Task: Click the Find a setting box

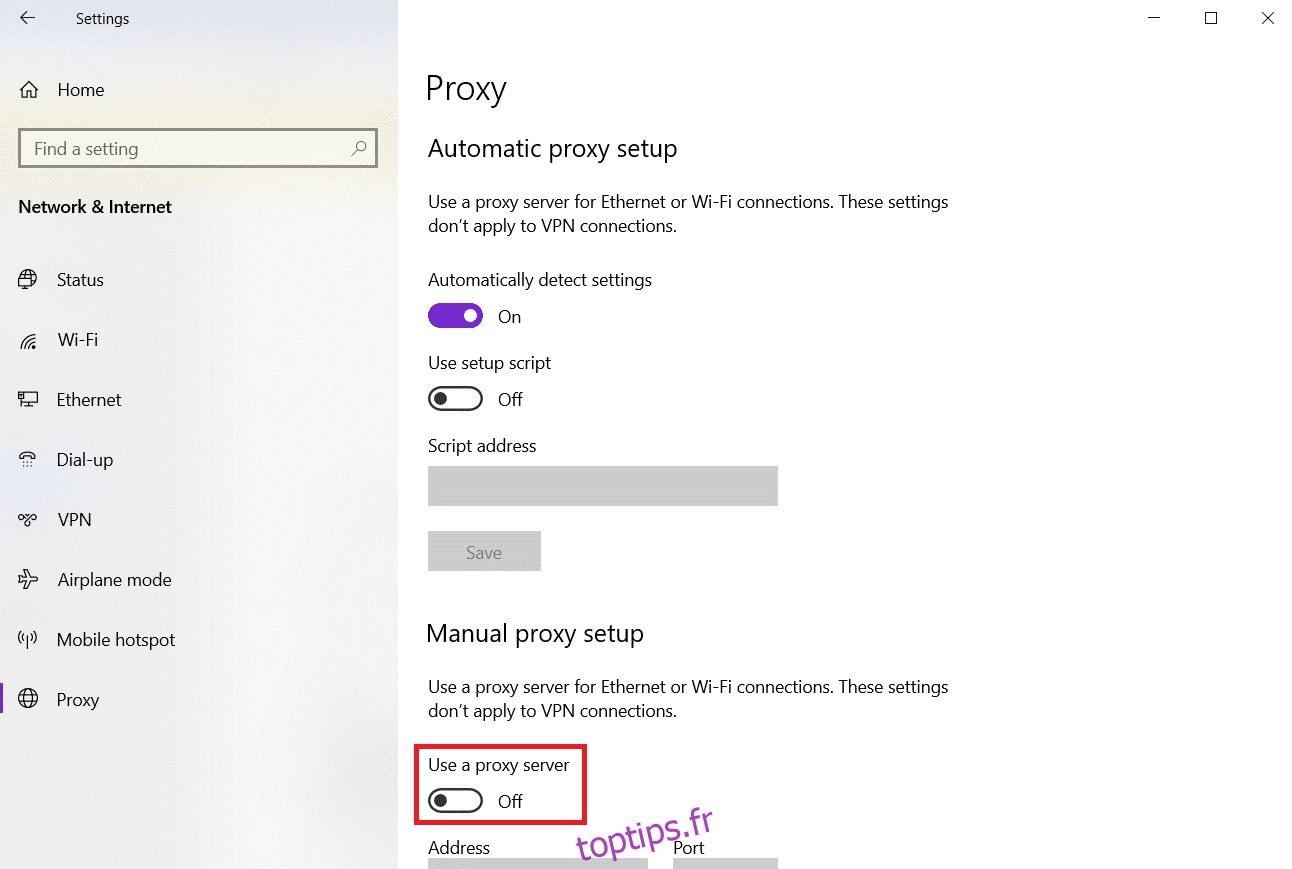Action: tap(185, 149)
